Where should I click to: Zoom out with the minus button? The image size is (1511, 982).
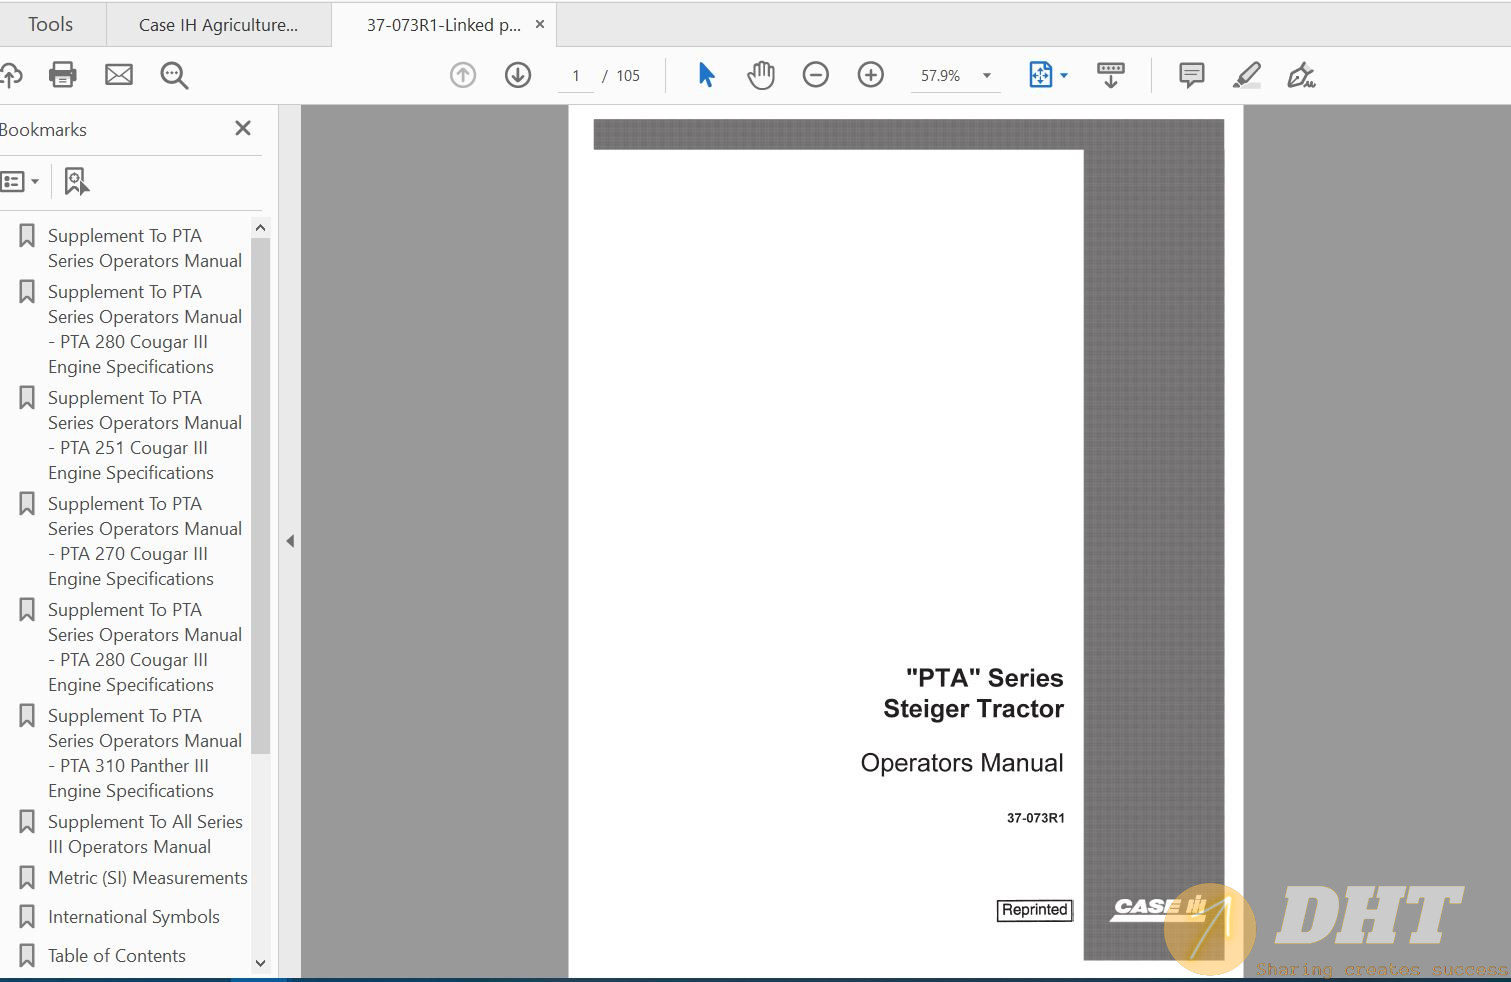click(x=816, y=75)
